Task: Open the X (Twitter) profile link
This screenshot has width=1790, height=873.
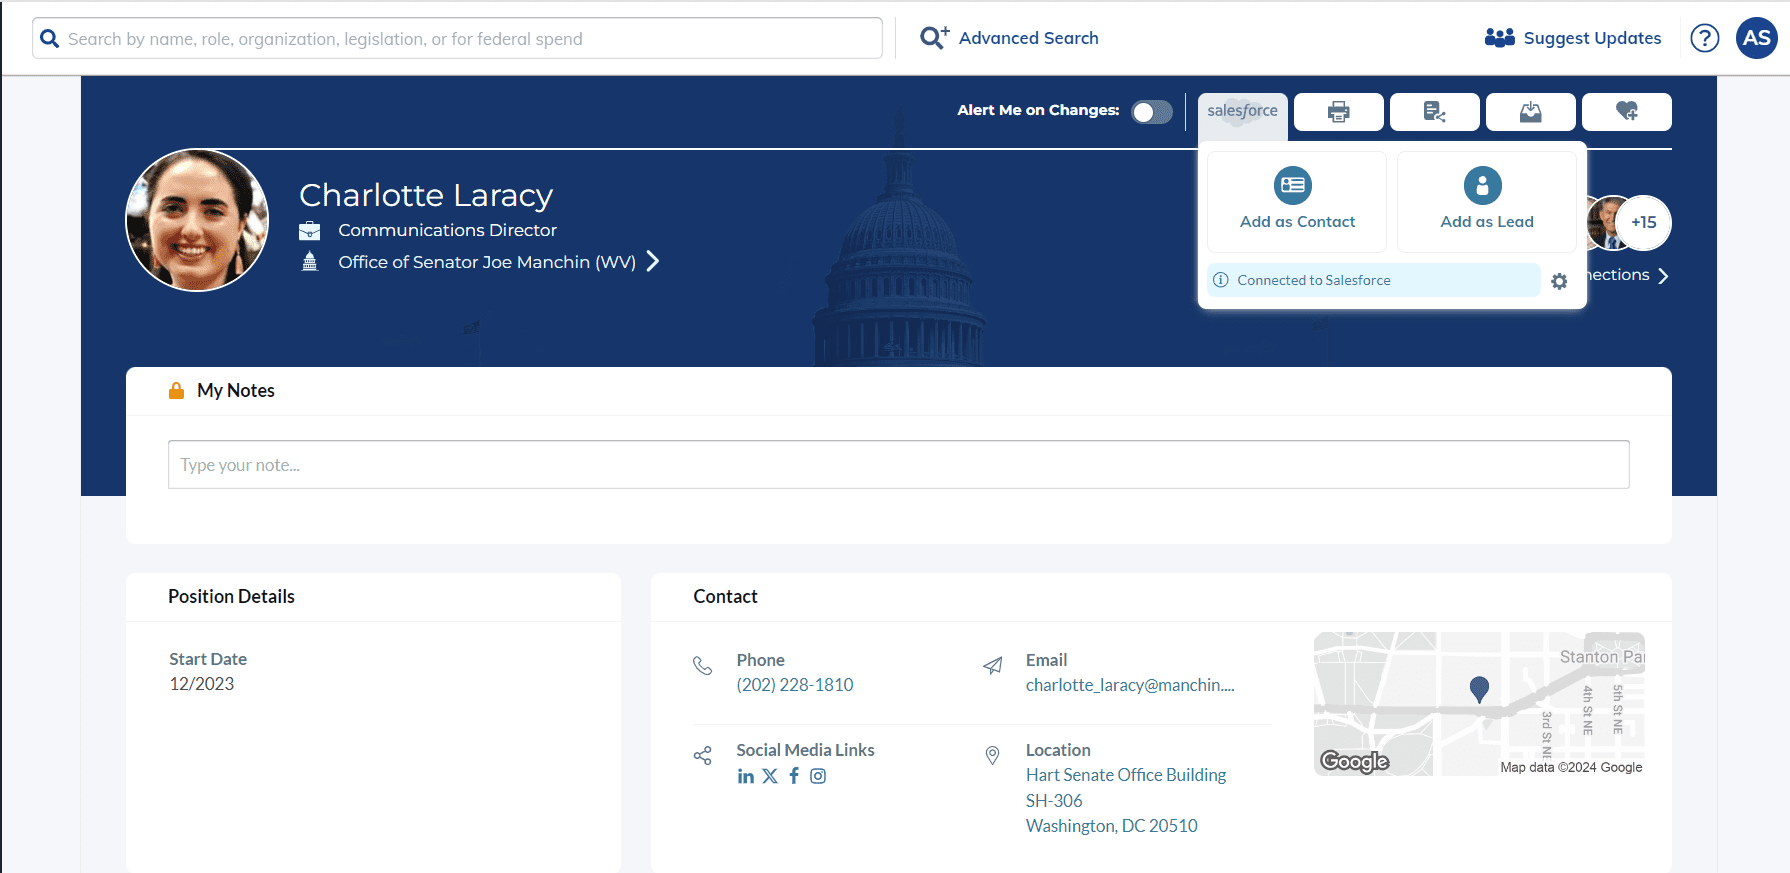Action: point(770,776)
